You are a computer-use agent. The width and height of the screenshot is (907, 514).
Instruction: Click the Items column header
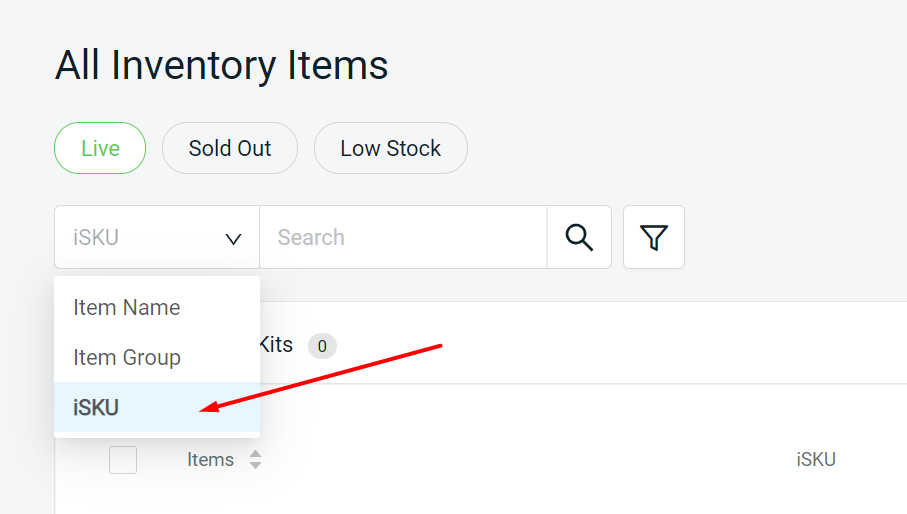pyautogui.click(x=210, y=460)
